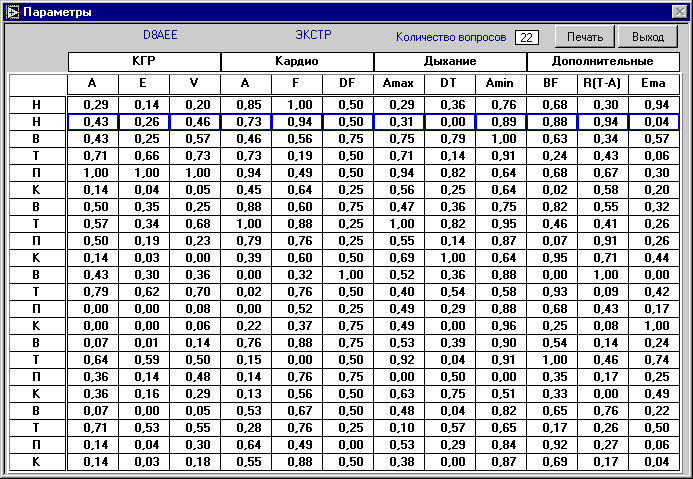Select the cell showing 0,44
The image size is (693, 479).
(654, 258)
